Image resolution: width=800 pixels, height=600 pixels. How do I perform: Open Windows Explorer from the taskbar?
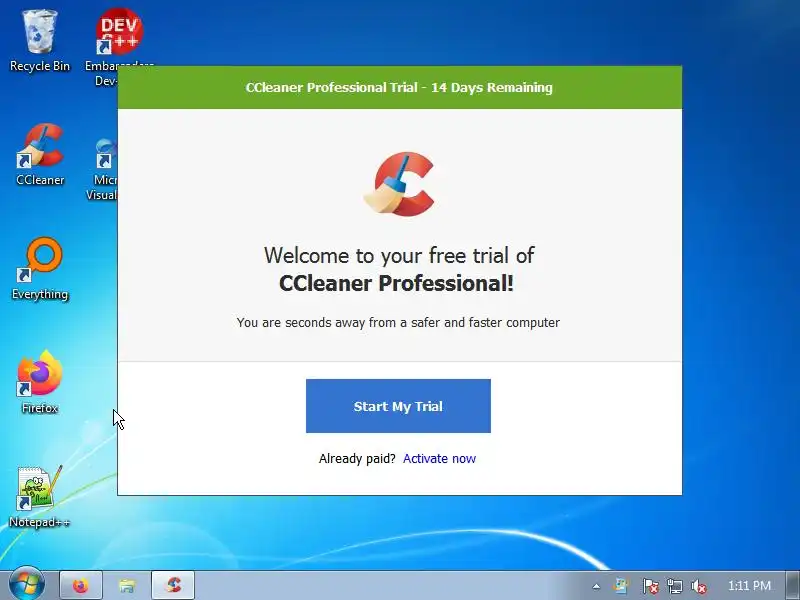pos(127,585)
